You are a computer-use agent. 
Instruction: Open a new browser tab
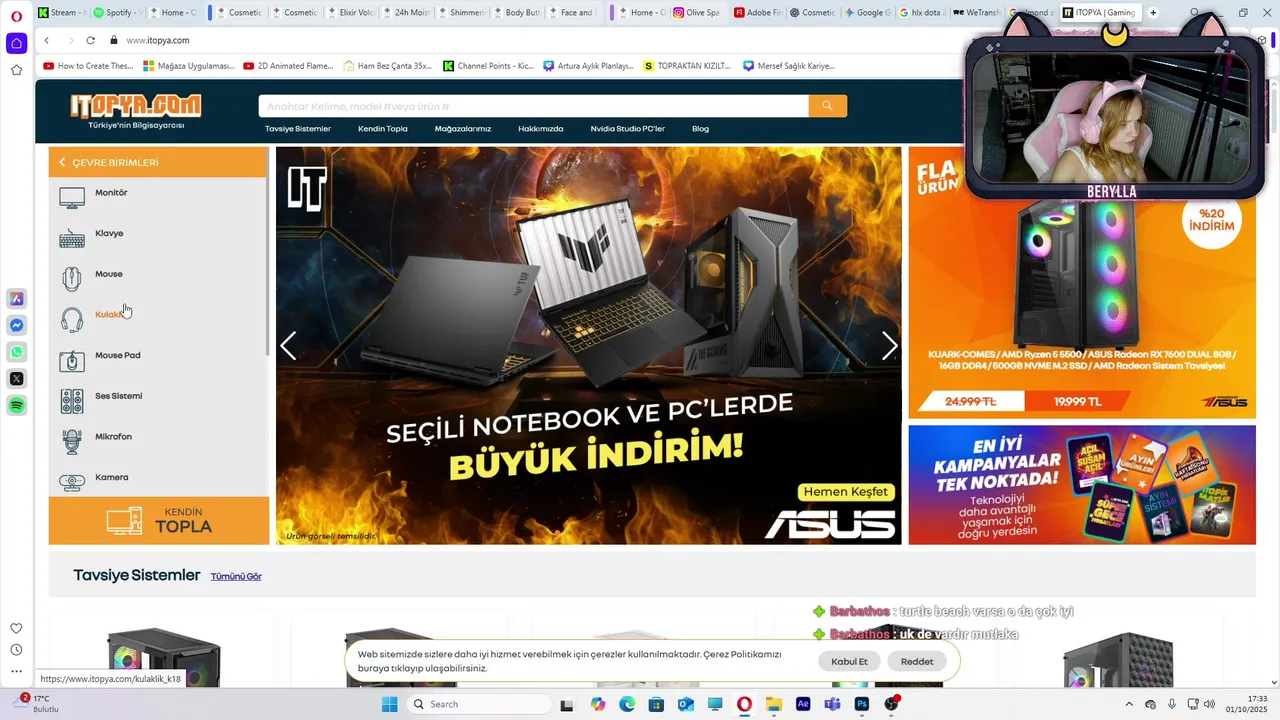pyautogui.click(x=1153, y=13)
